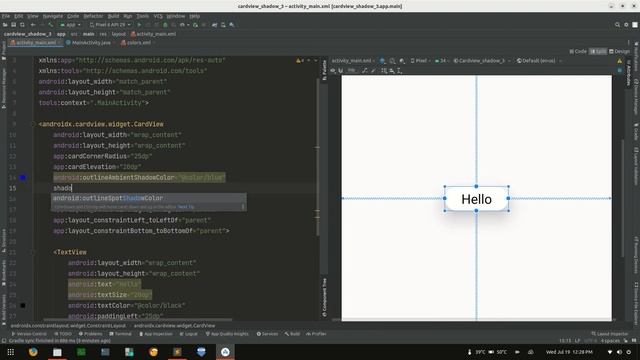This screenshot has height=360, width=640.
Task: Click the design surface layers icon
Action: [x=382, y=61]
